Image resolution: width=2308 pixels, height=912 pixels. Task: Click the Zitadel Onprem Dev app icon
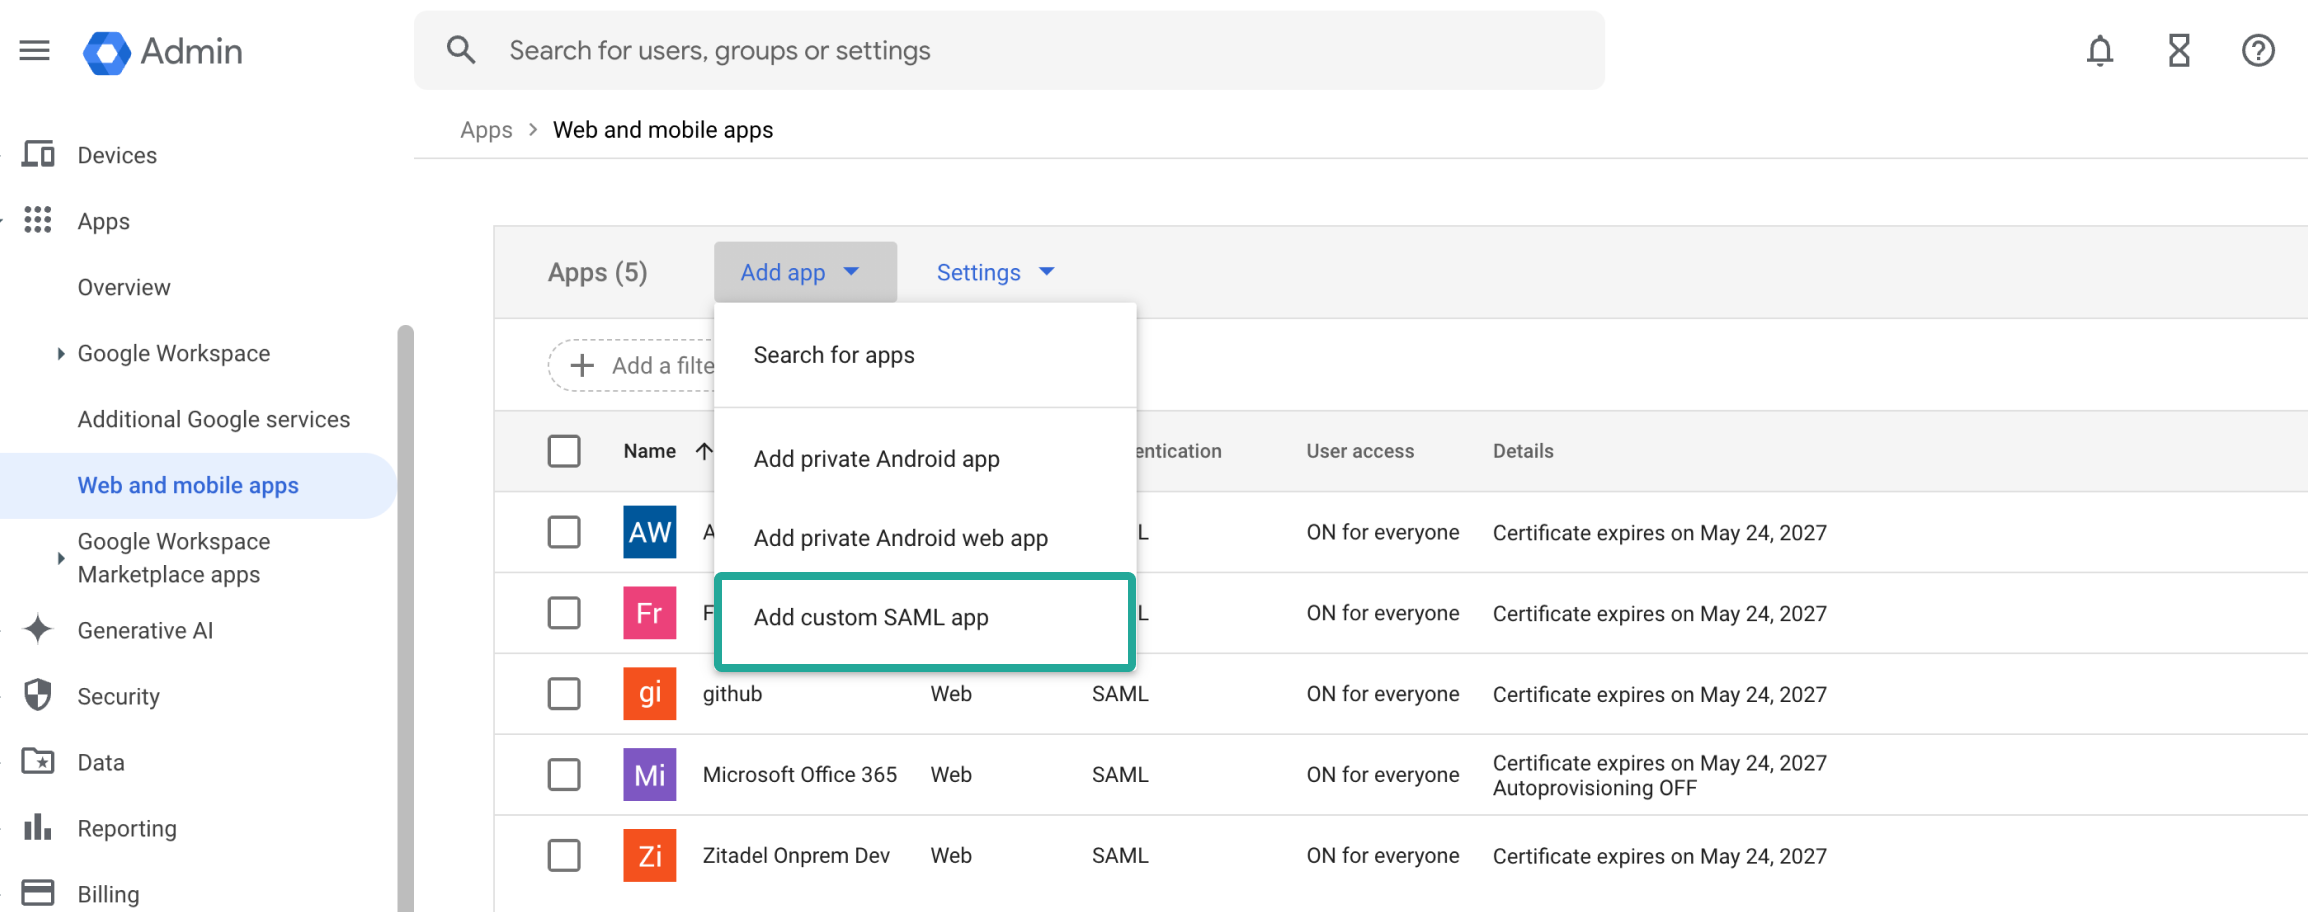pyautogui.click(x=649, y=856)
